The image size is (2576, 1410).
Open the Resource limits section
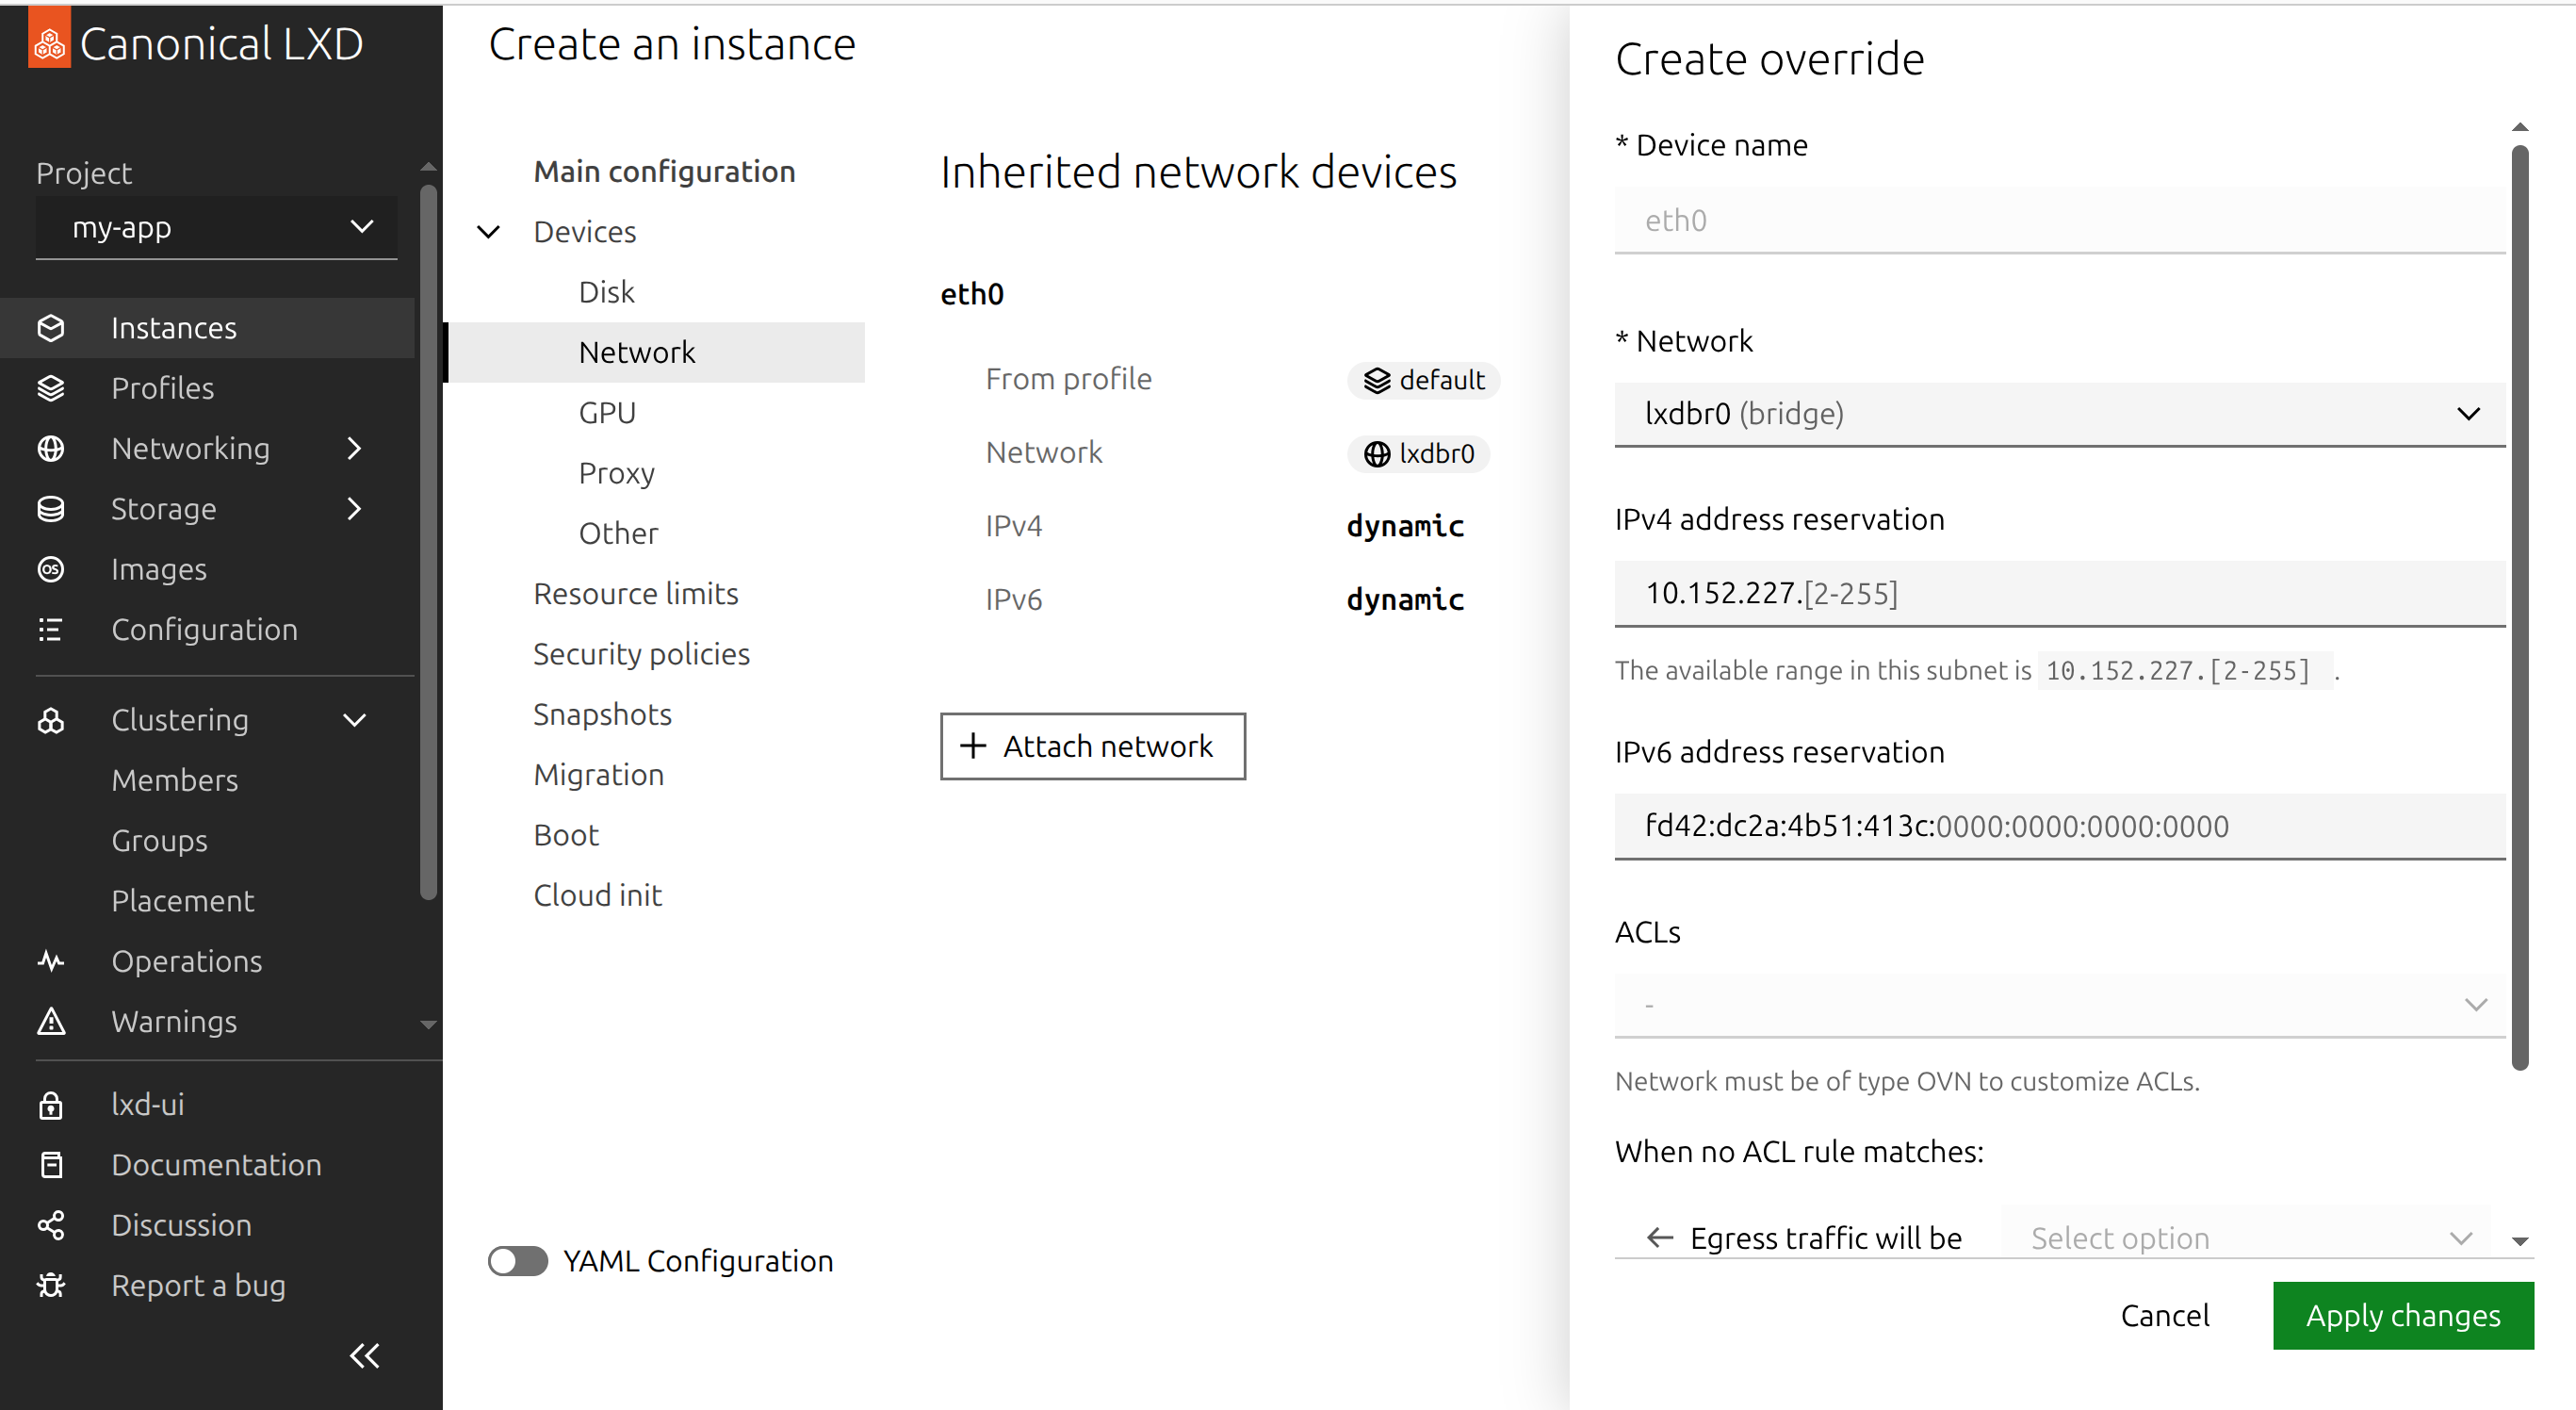tap(636, 594)
